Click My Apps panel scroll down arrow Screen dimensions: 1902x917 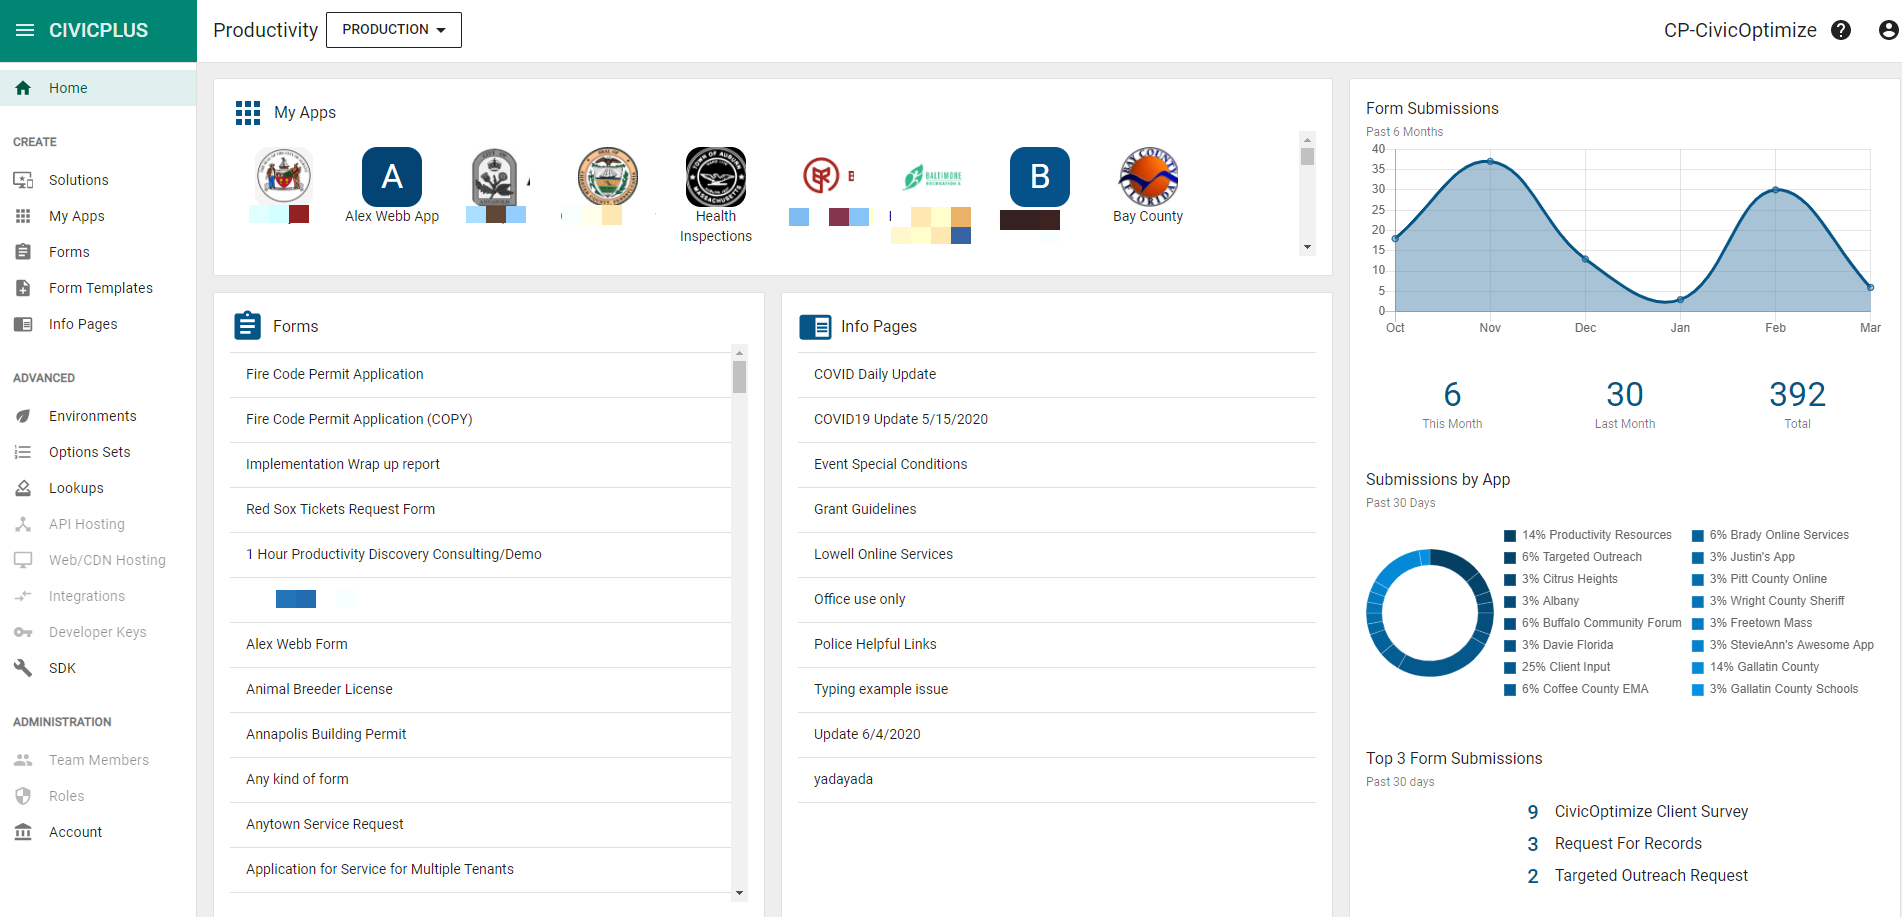tap(1307, 247)
